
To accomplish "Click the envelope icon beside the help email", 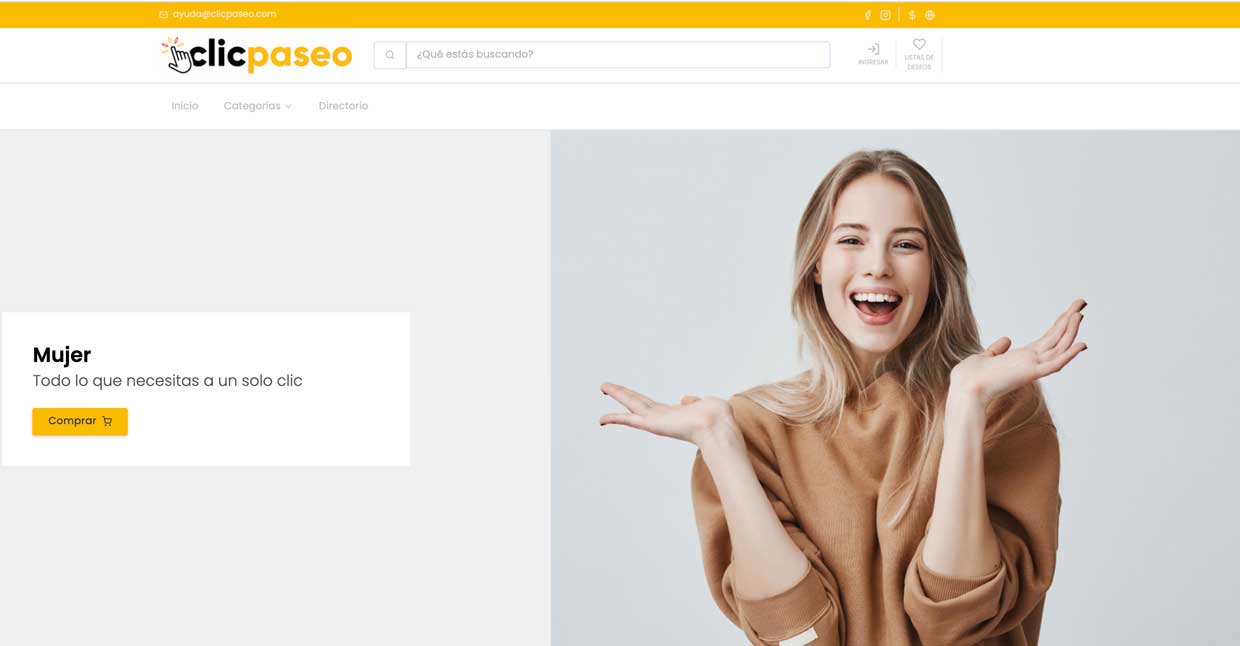I will (x=163, y=15).
